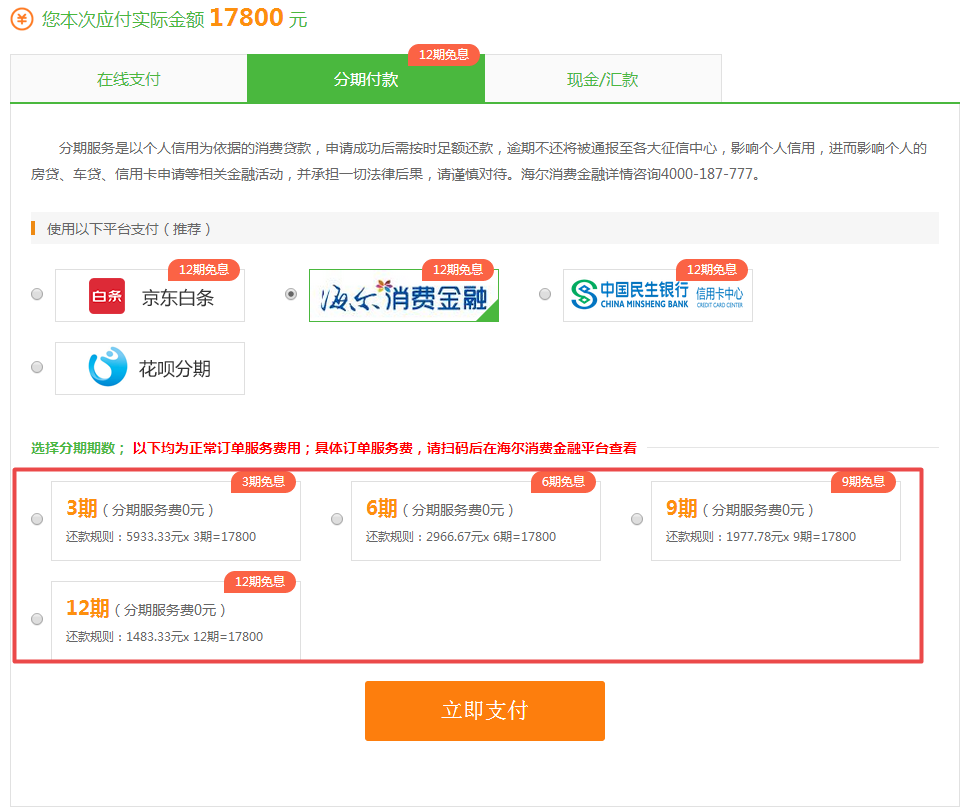Select the 海尔消费金融 radio button
The width and height of the screenshot is (964, 811).
click(291, 294)
